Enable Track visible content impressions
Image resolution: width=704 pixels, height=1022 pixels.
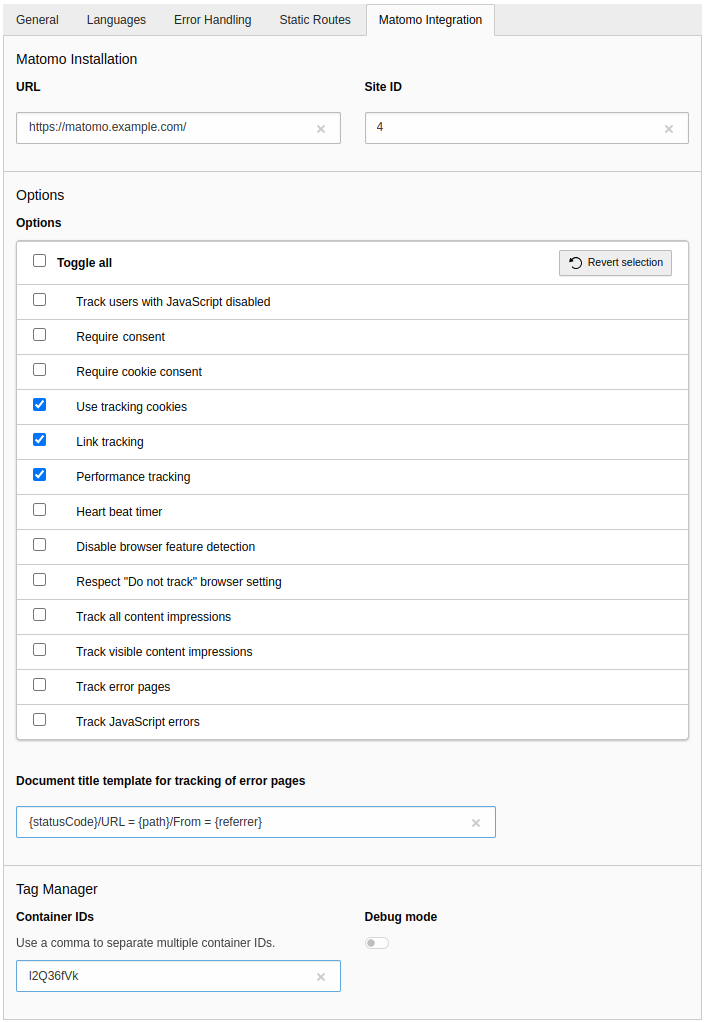click(x=40, y=650)
